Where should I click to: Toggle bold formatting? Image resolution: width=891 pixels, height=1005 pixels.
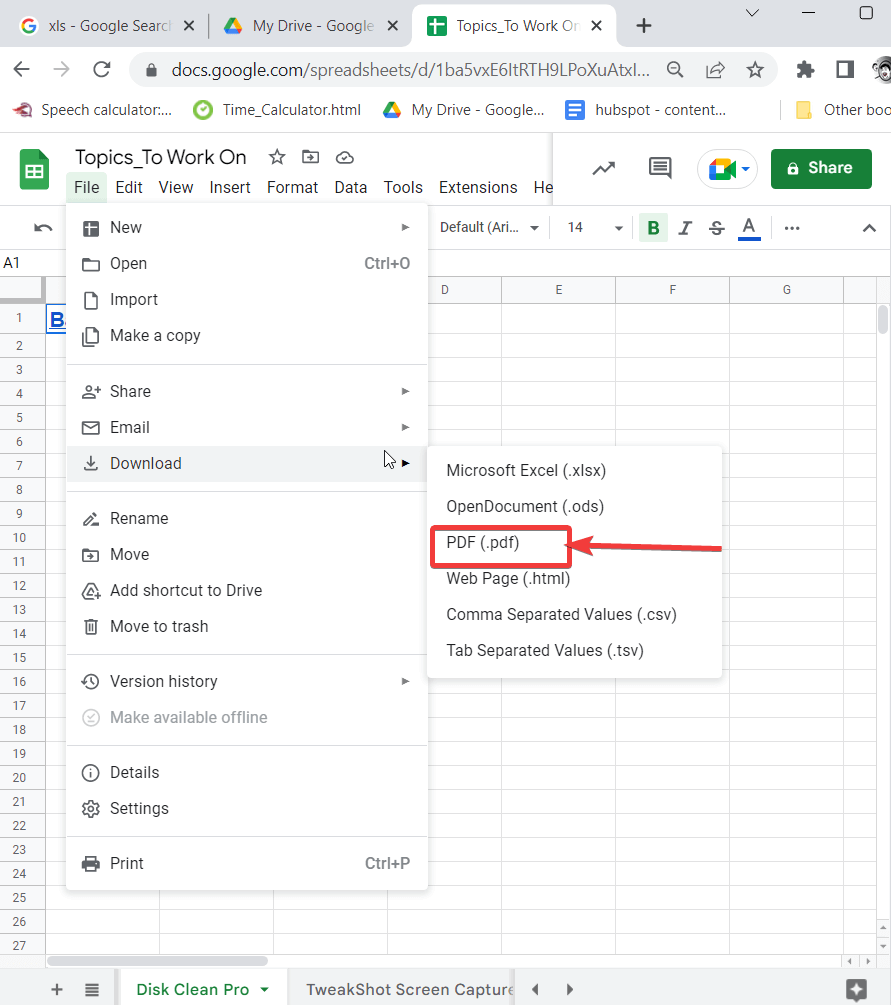pyautogui.click(x=653, y=228)
